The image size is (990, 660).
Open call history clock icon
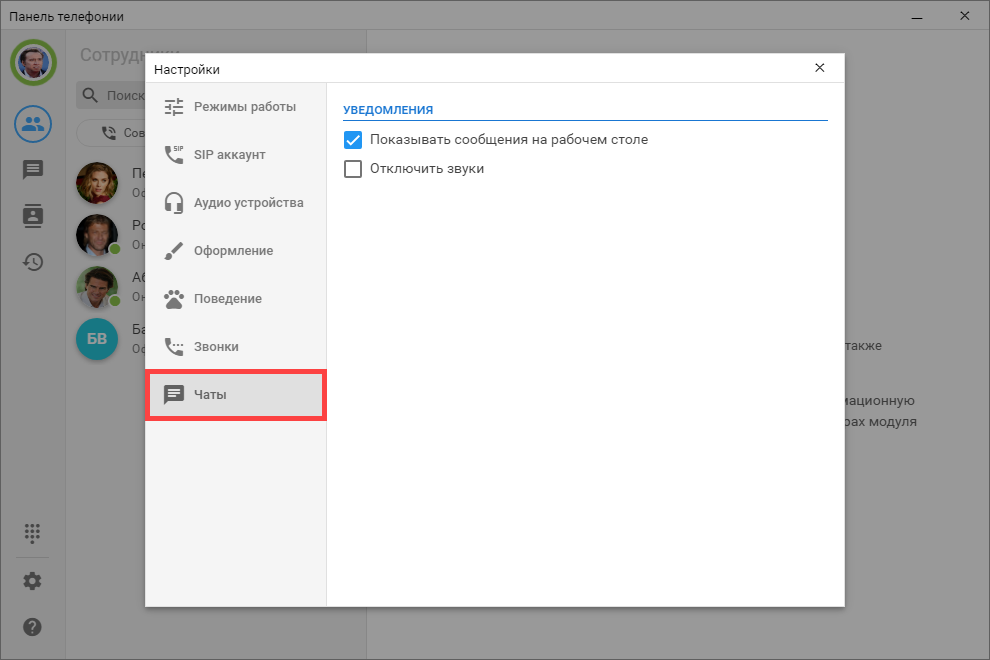33,262
